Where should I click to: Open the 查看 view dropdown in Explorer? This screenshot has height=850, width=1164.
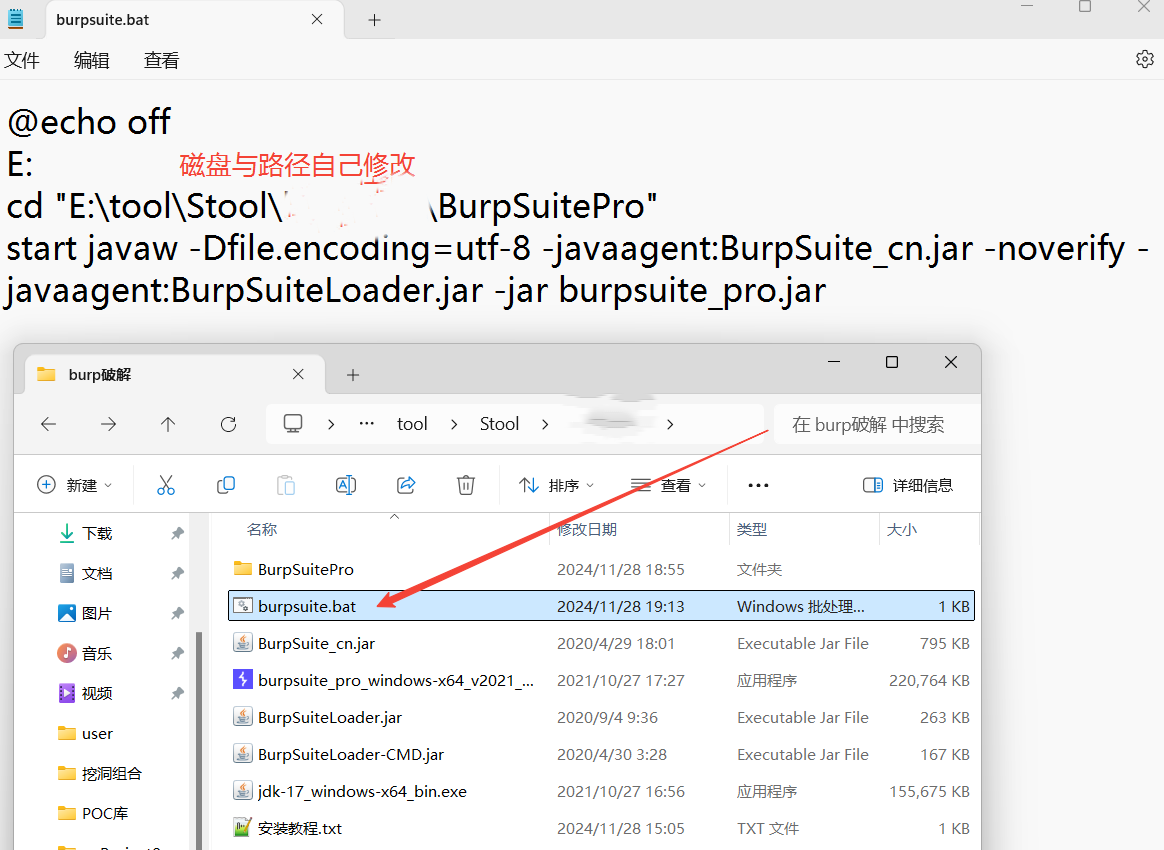coord(669,485)
